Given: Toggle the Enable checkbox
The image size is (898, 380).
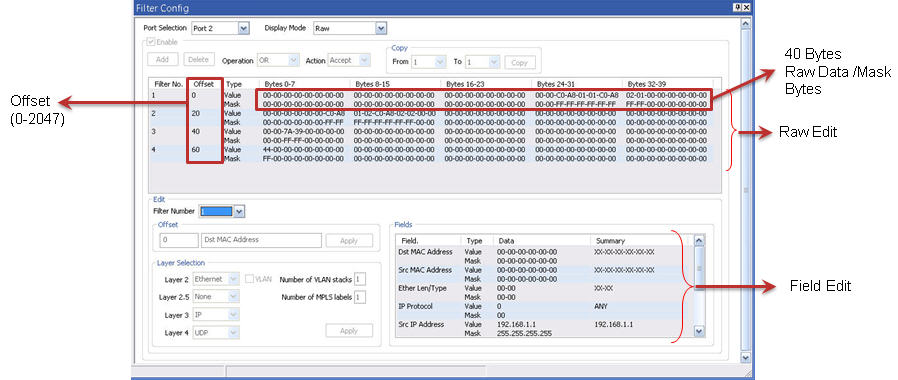Looking at the screenshot, I should click(151, 42).
